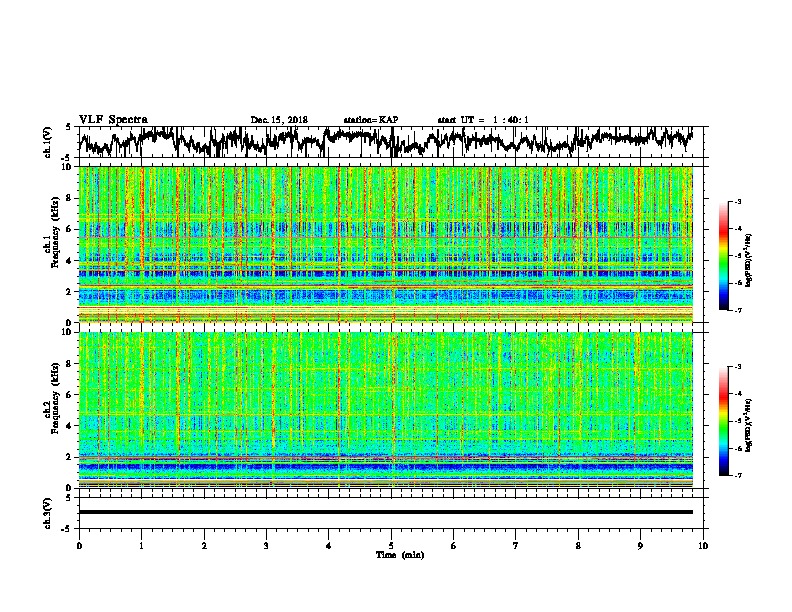Click the "ch.3(V)" axis label at bottom

click(x=48, y=513)
